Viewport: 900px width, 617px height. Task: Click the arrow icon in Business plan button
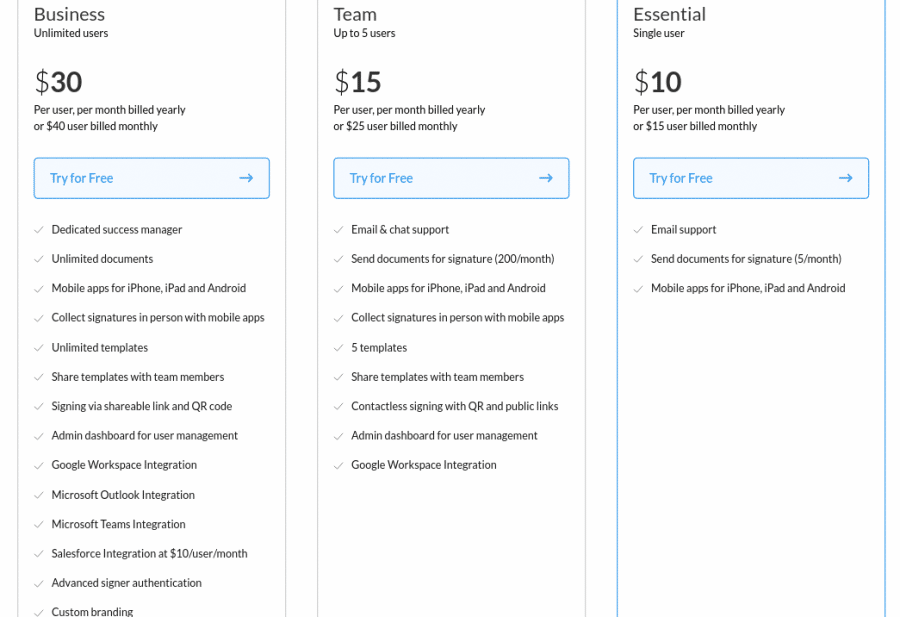246,178
